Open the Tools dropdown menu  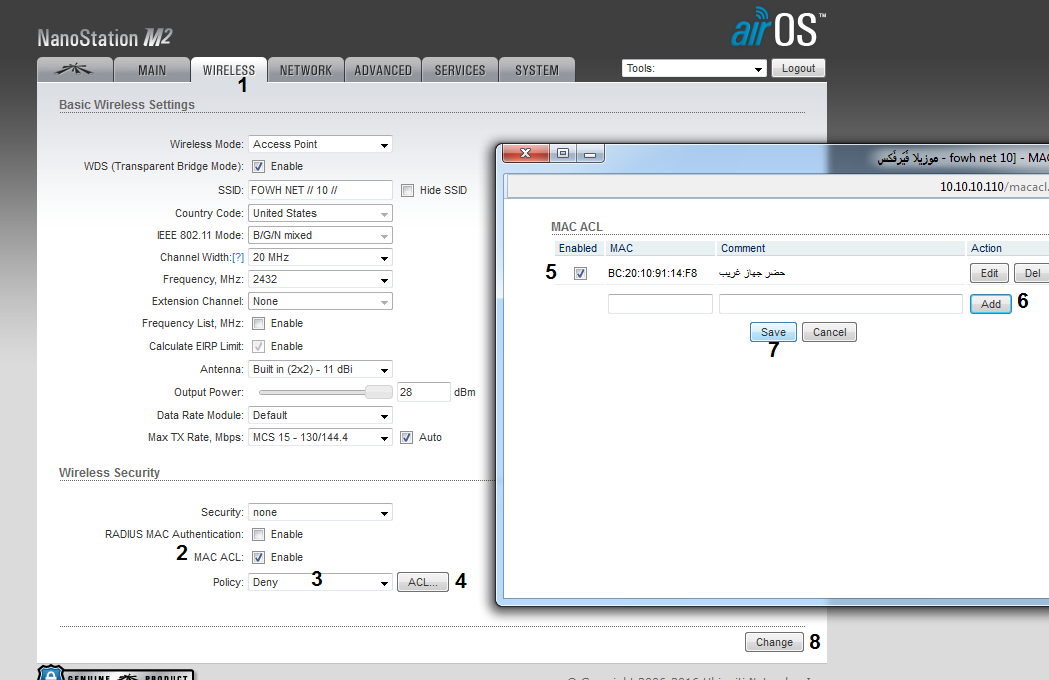[693, 69]
